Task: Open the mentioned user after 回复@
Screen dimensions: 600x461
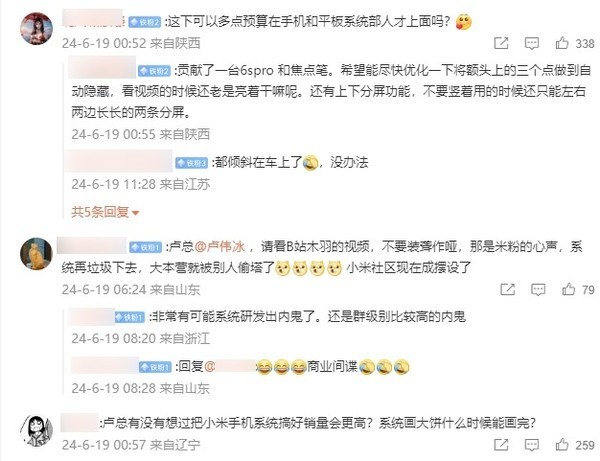Action: (235, 366)
